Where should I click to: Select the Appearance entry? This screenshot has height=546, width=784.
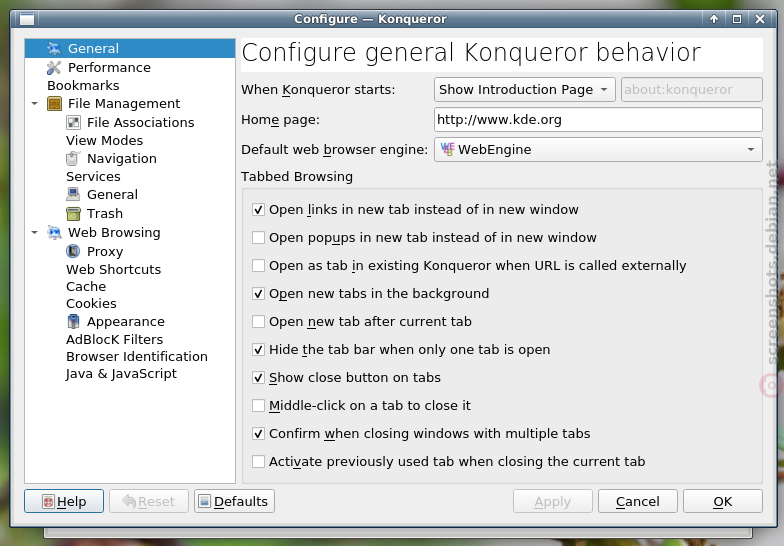pyautogui.click(x=126, y=322)
